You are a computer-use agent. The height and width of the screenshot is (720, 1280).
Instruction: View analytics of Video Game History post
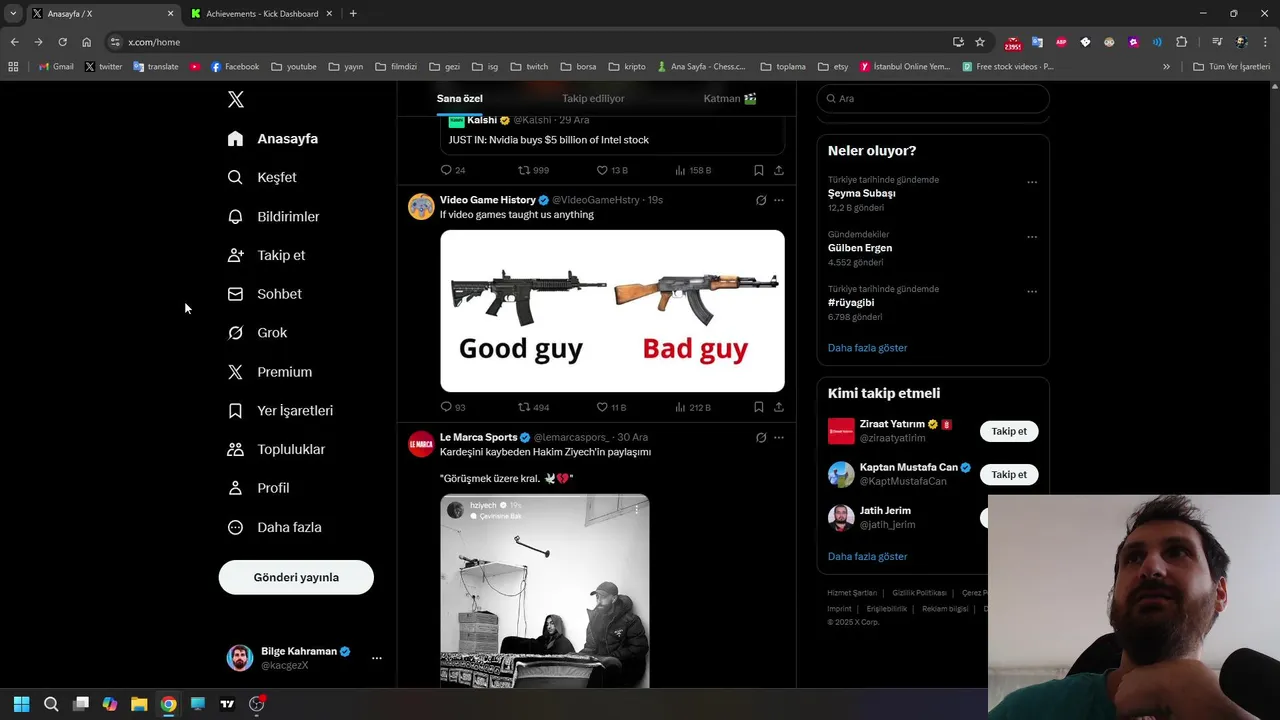coord(693,407)
